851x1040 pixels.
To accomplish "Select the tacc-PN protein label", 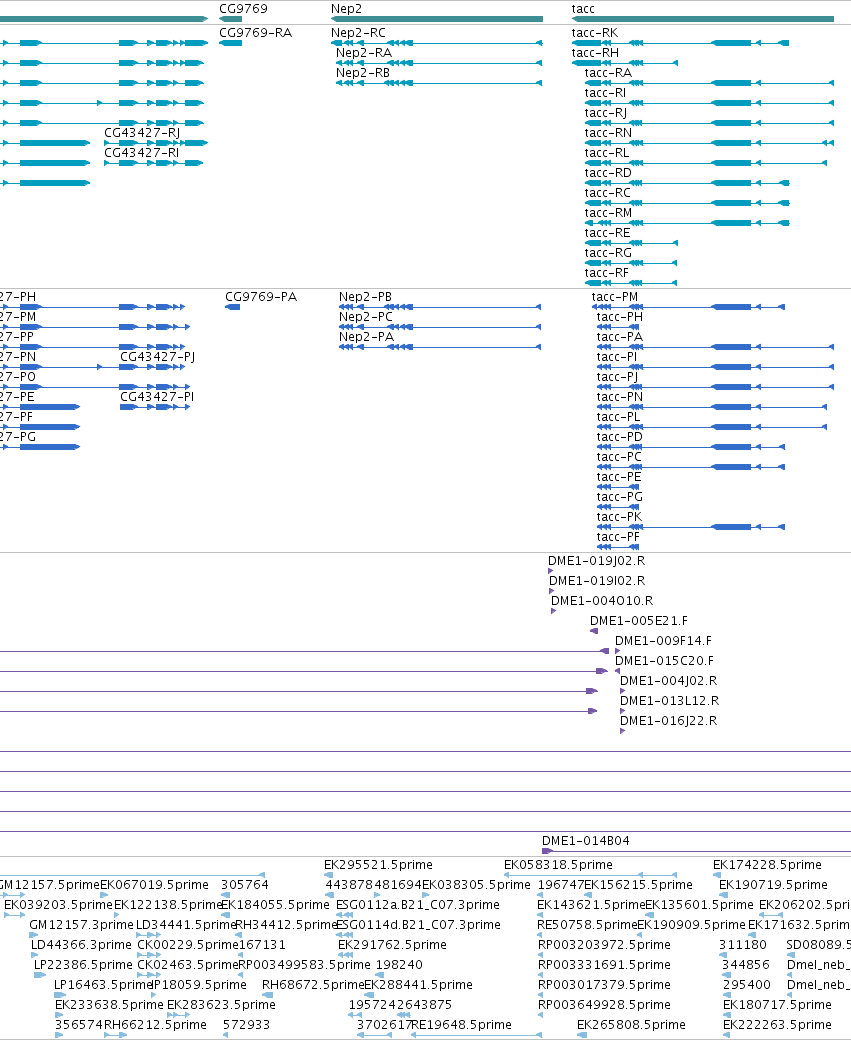I will coord(620,397).
